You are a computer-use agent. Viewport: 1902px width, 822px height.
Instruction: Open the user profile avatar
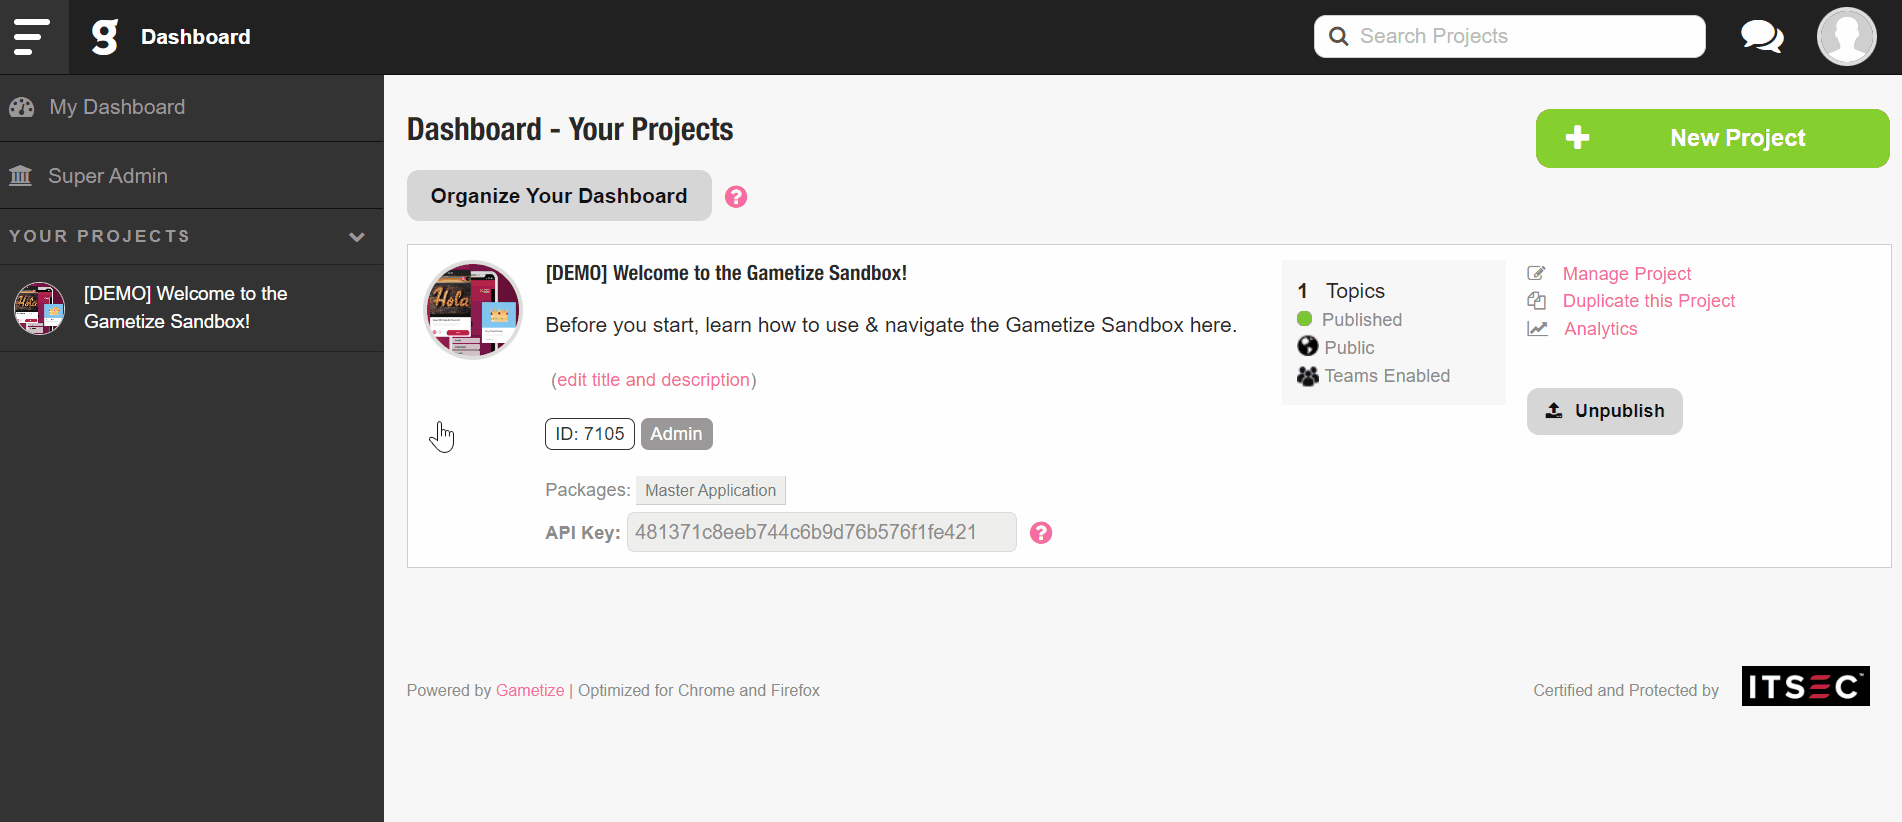pyautogui.click(x=1846, y=37)
